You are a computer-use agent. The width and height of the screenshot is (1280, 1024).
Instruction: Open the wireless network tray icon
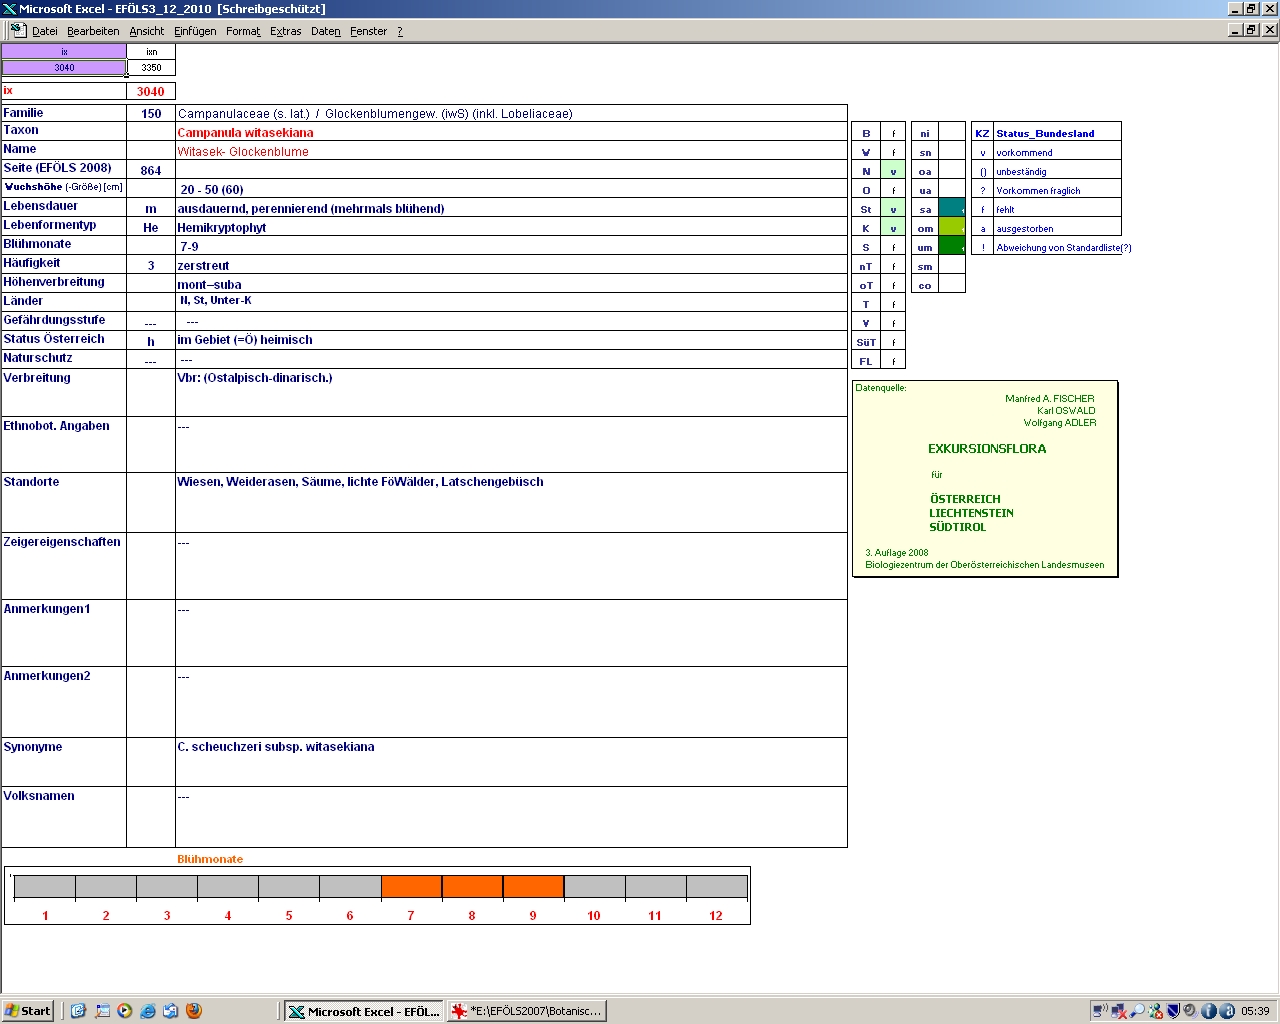pyautogui.click(x=1100, y=1011)
